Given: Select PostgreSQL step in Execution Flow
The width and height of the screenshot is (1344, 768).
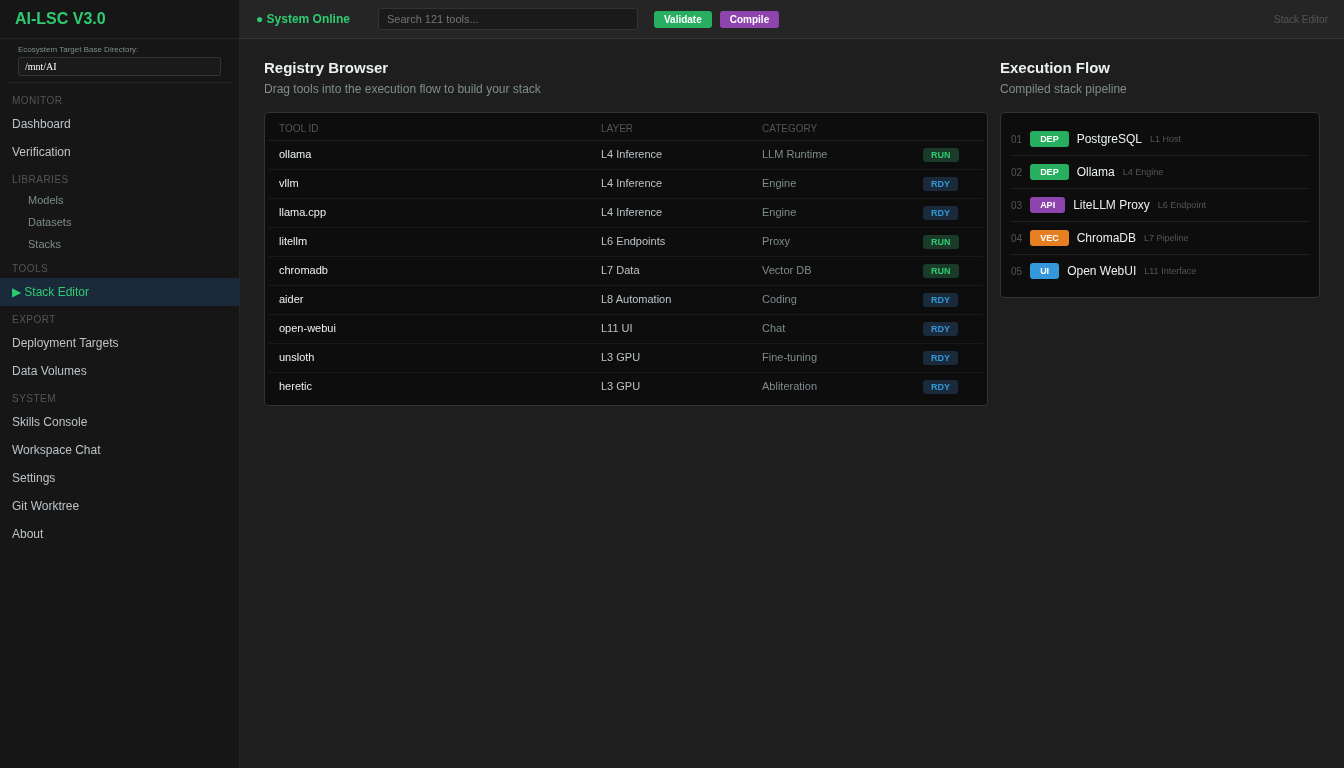Looking at the screenshot, I should 1160,139.
